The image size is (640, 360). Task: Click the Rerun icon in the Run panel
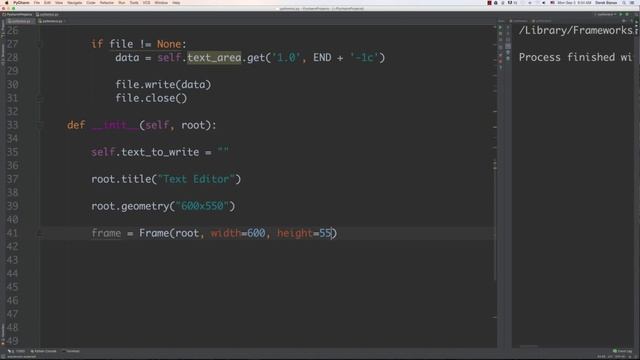[x=500, y=28]
